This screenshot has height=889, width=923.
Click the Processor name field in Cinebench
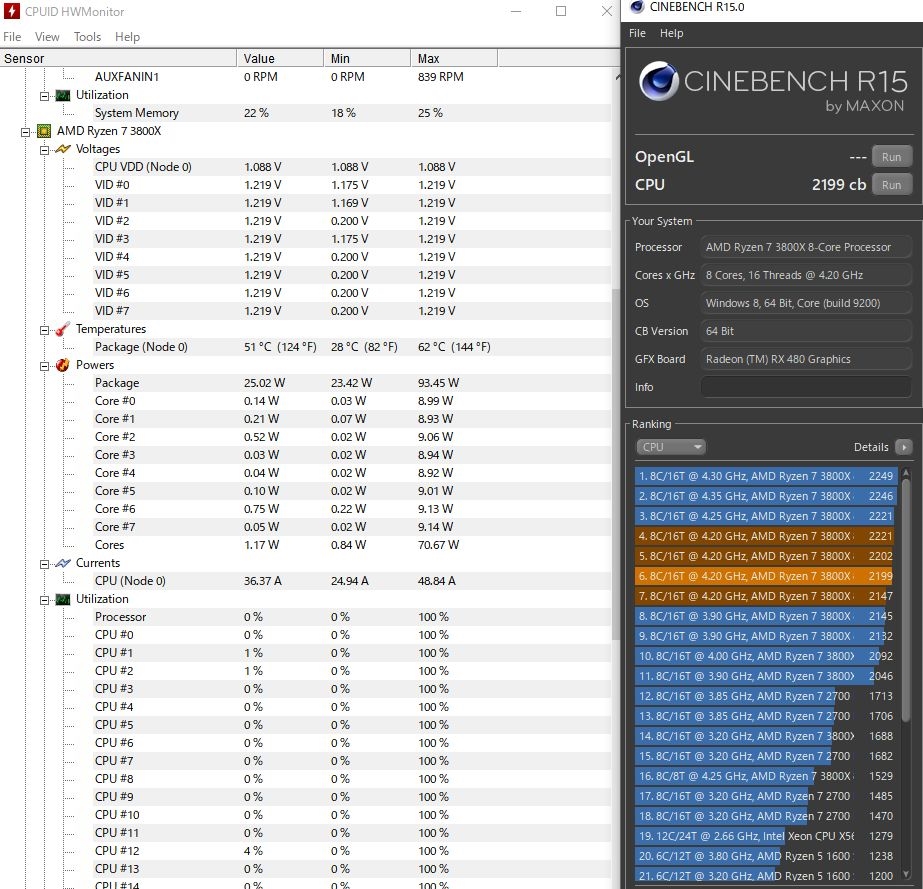pos(806,247)
